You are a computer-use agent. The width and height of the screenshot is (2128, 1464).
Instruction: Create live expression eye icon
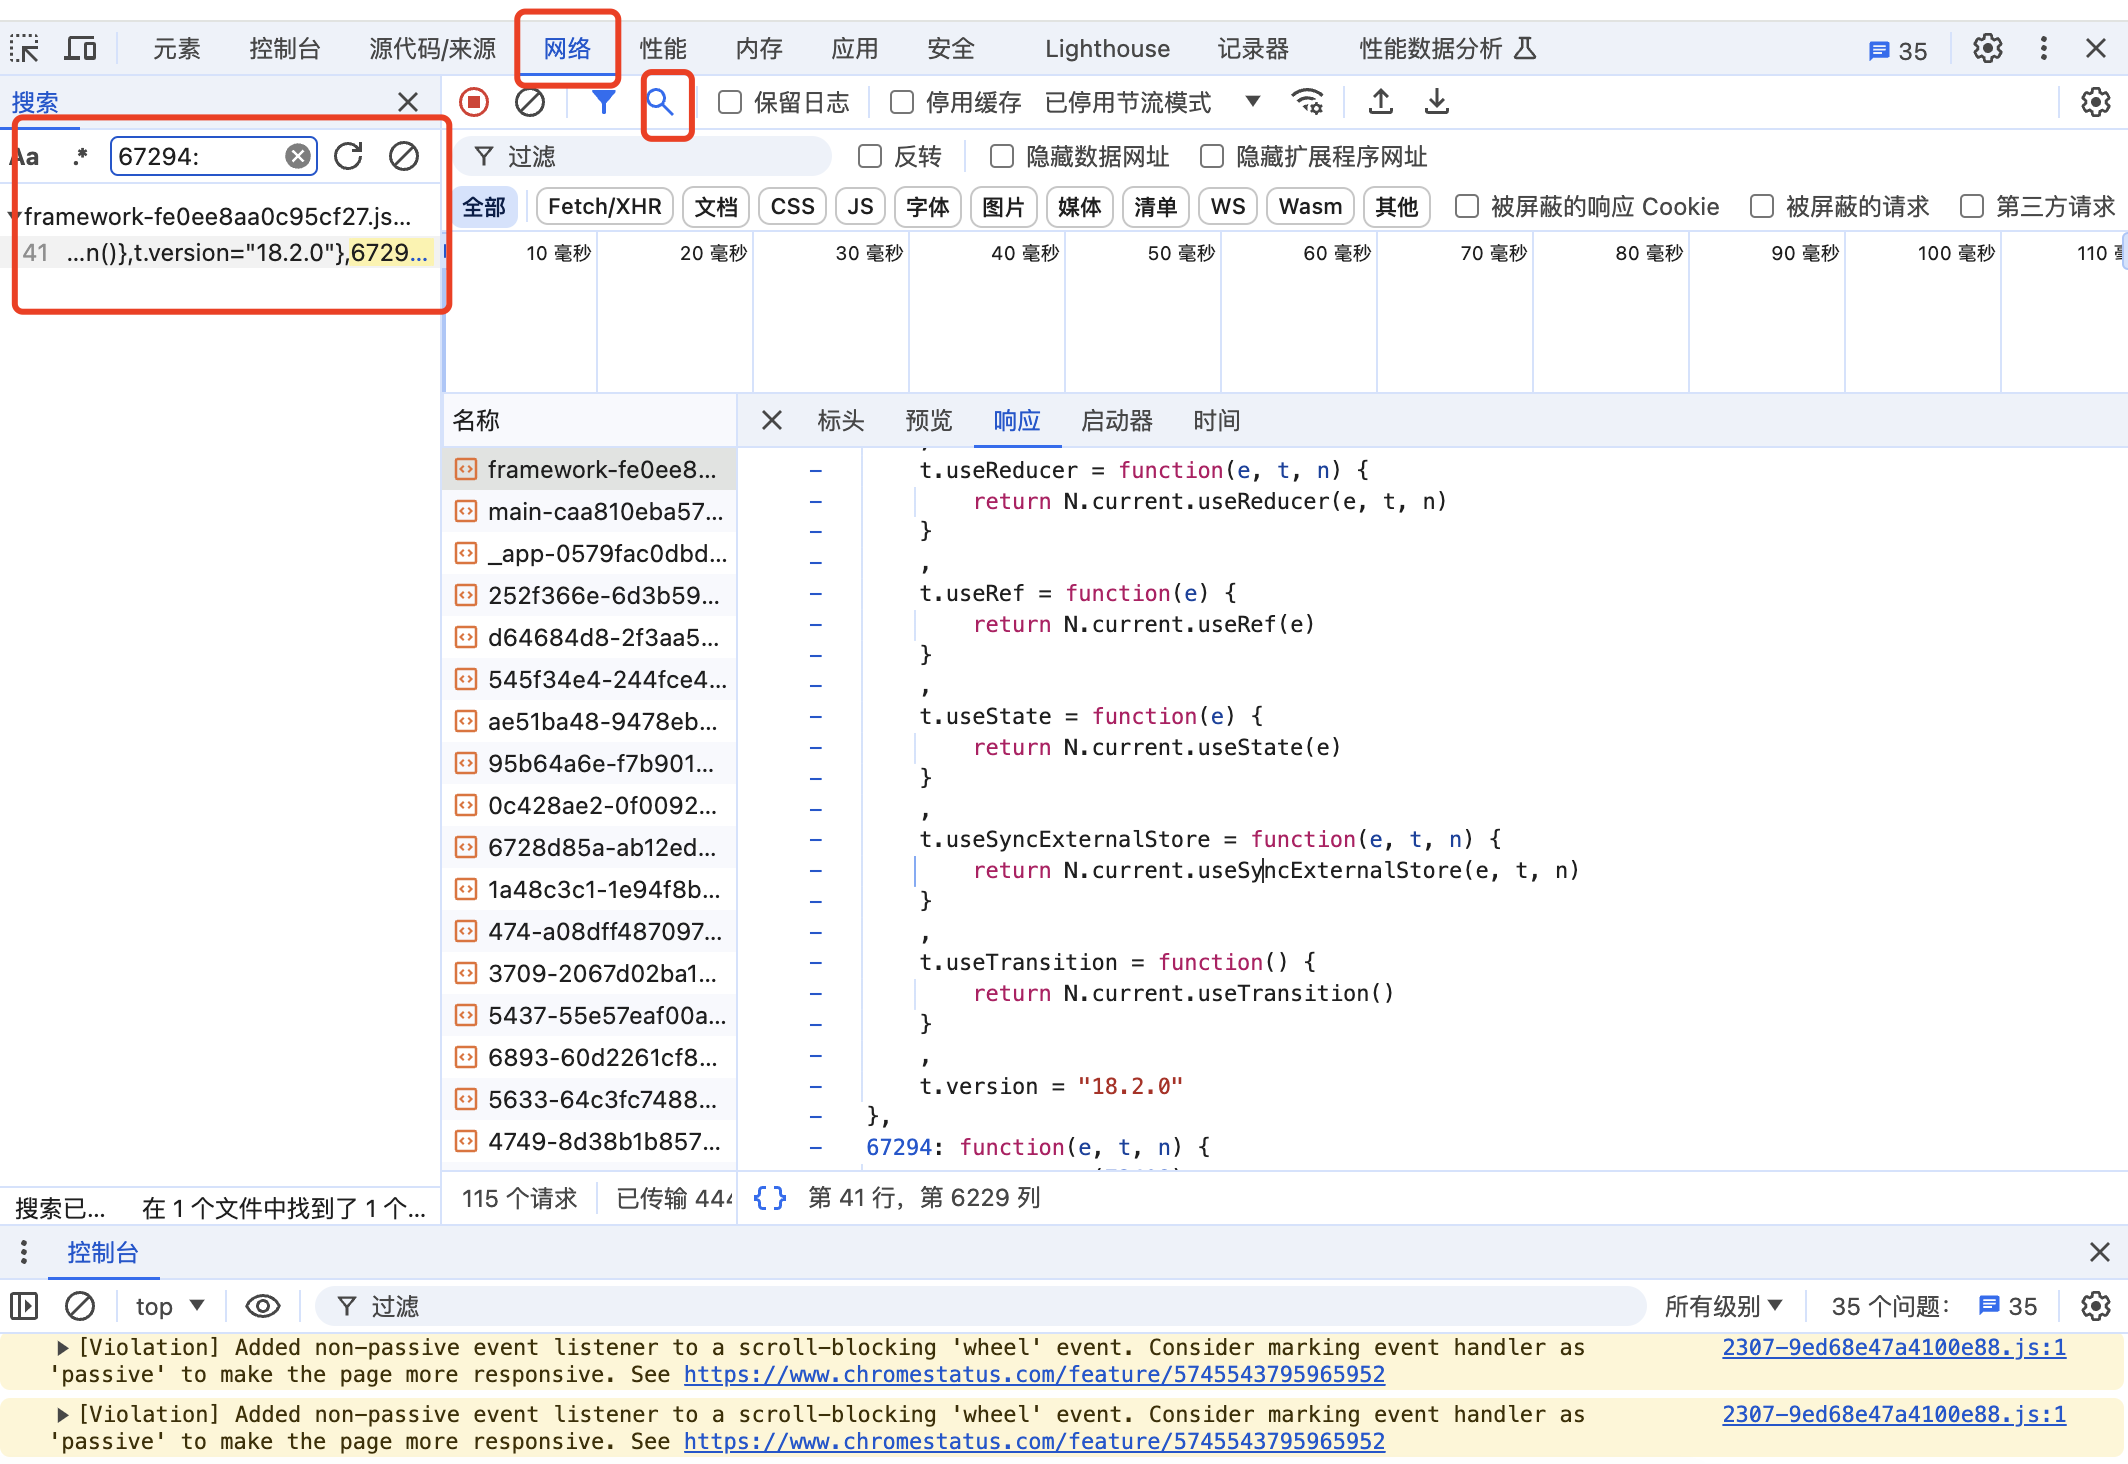click(263, 1306)
